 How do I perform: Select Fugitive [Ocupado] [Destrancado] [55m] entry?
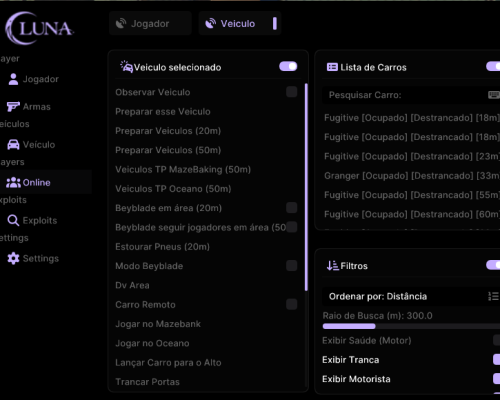click(412, 195)
